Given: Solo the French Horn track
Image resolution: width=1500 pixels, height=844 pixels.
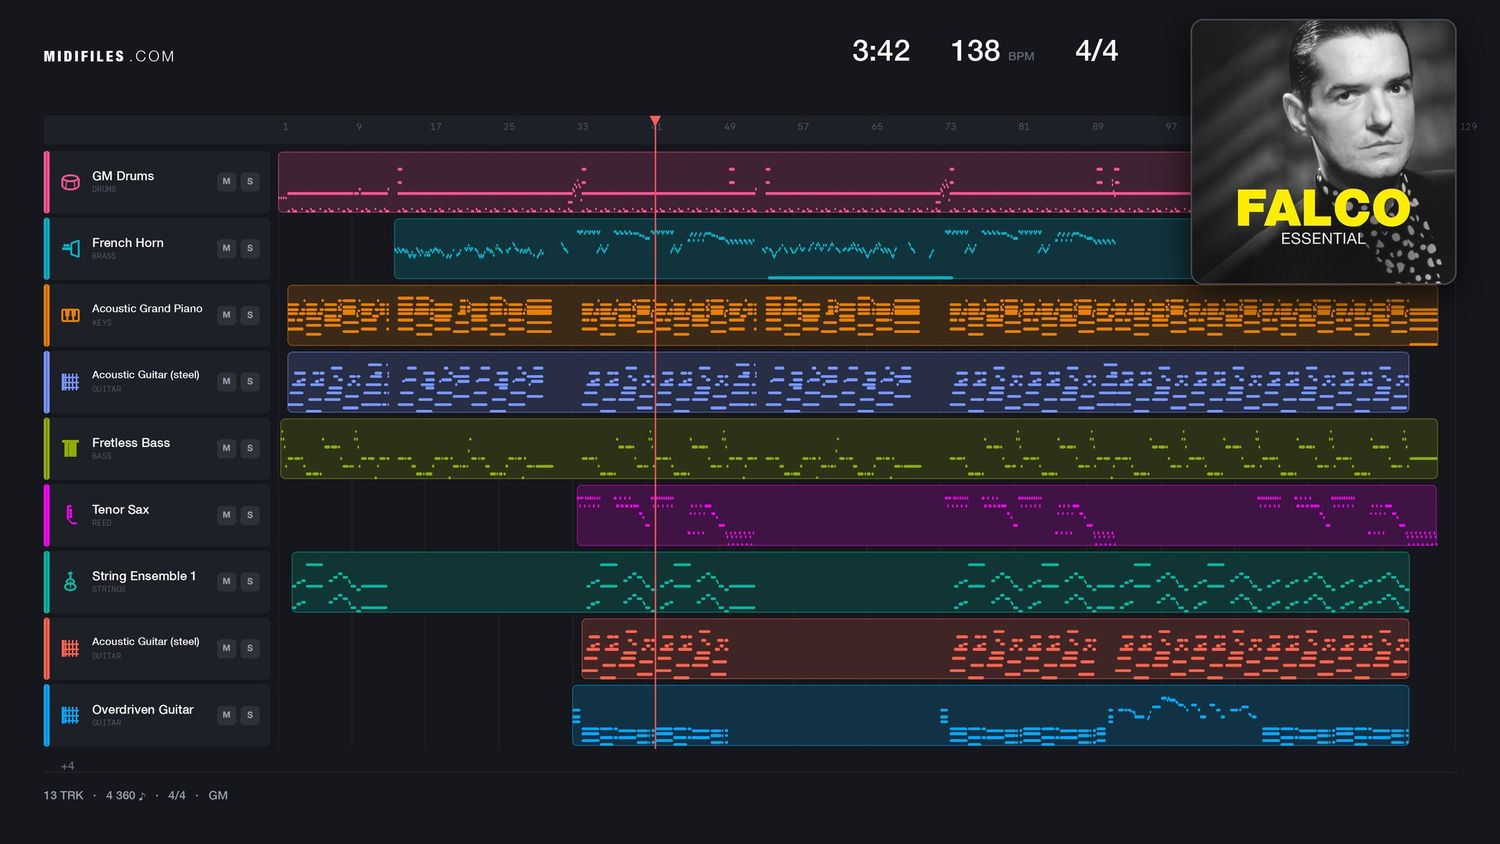Looking at the screenshot, I should tap(250, 248).
